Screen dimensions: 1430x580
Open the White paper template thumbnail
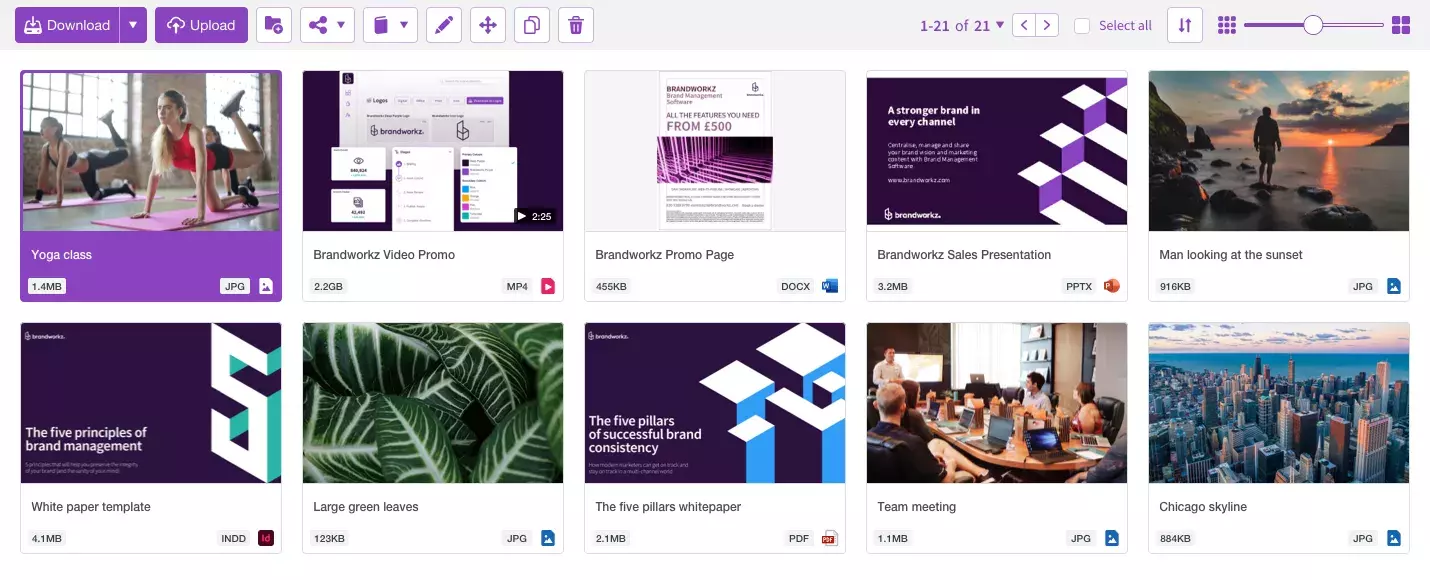[151, 403]
